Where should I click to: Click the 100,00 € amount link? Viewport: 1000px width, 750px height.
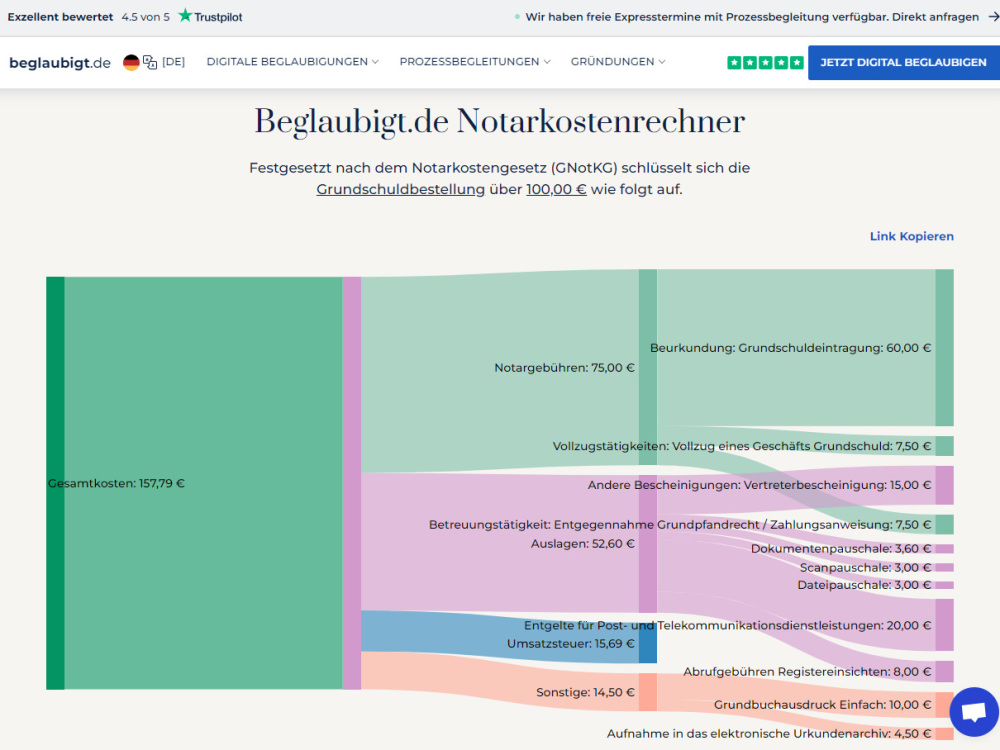pos(556,189)
